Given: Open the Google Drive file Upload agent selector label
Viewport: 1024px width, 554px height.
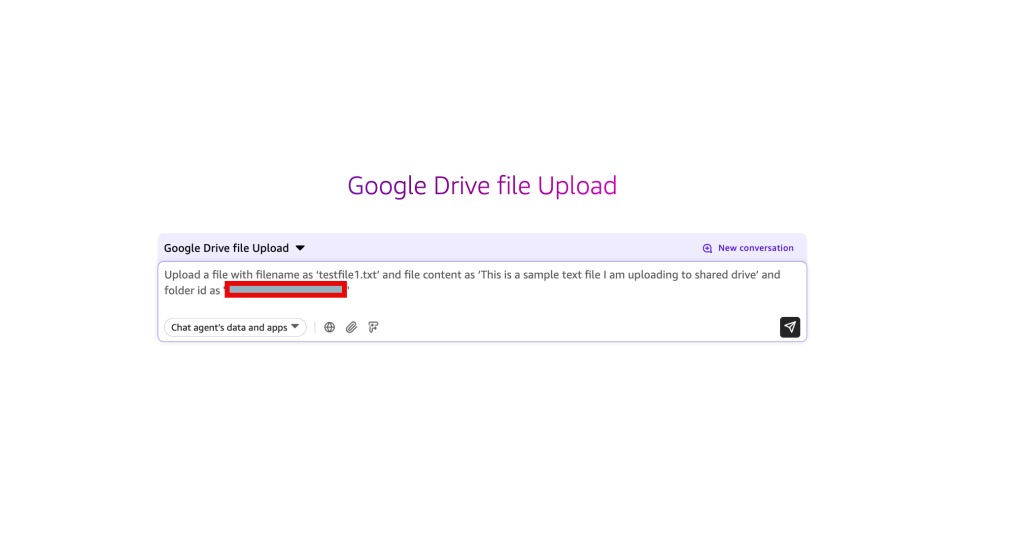Looking at the screenshot, I should [x=226, y=248].
